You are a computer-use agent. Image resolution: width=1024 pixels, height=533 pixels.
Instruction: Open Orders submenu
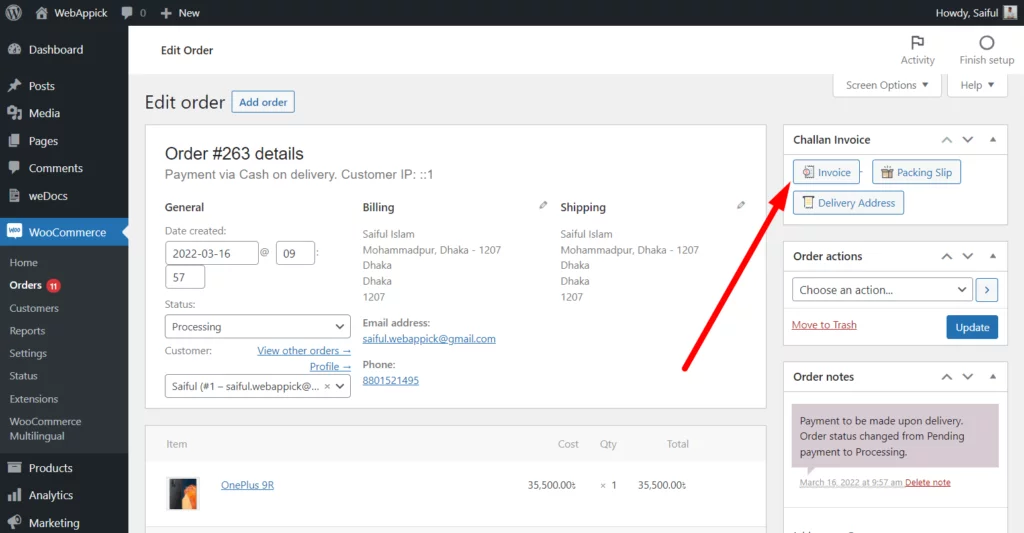25,285
